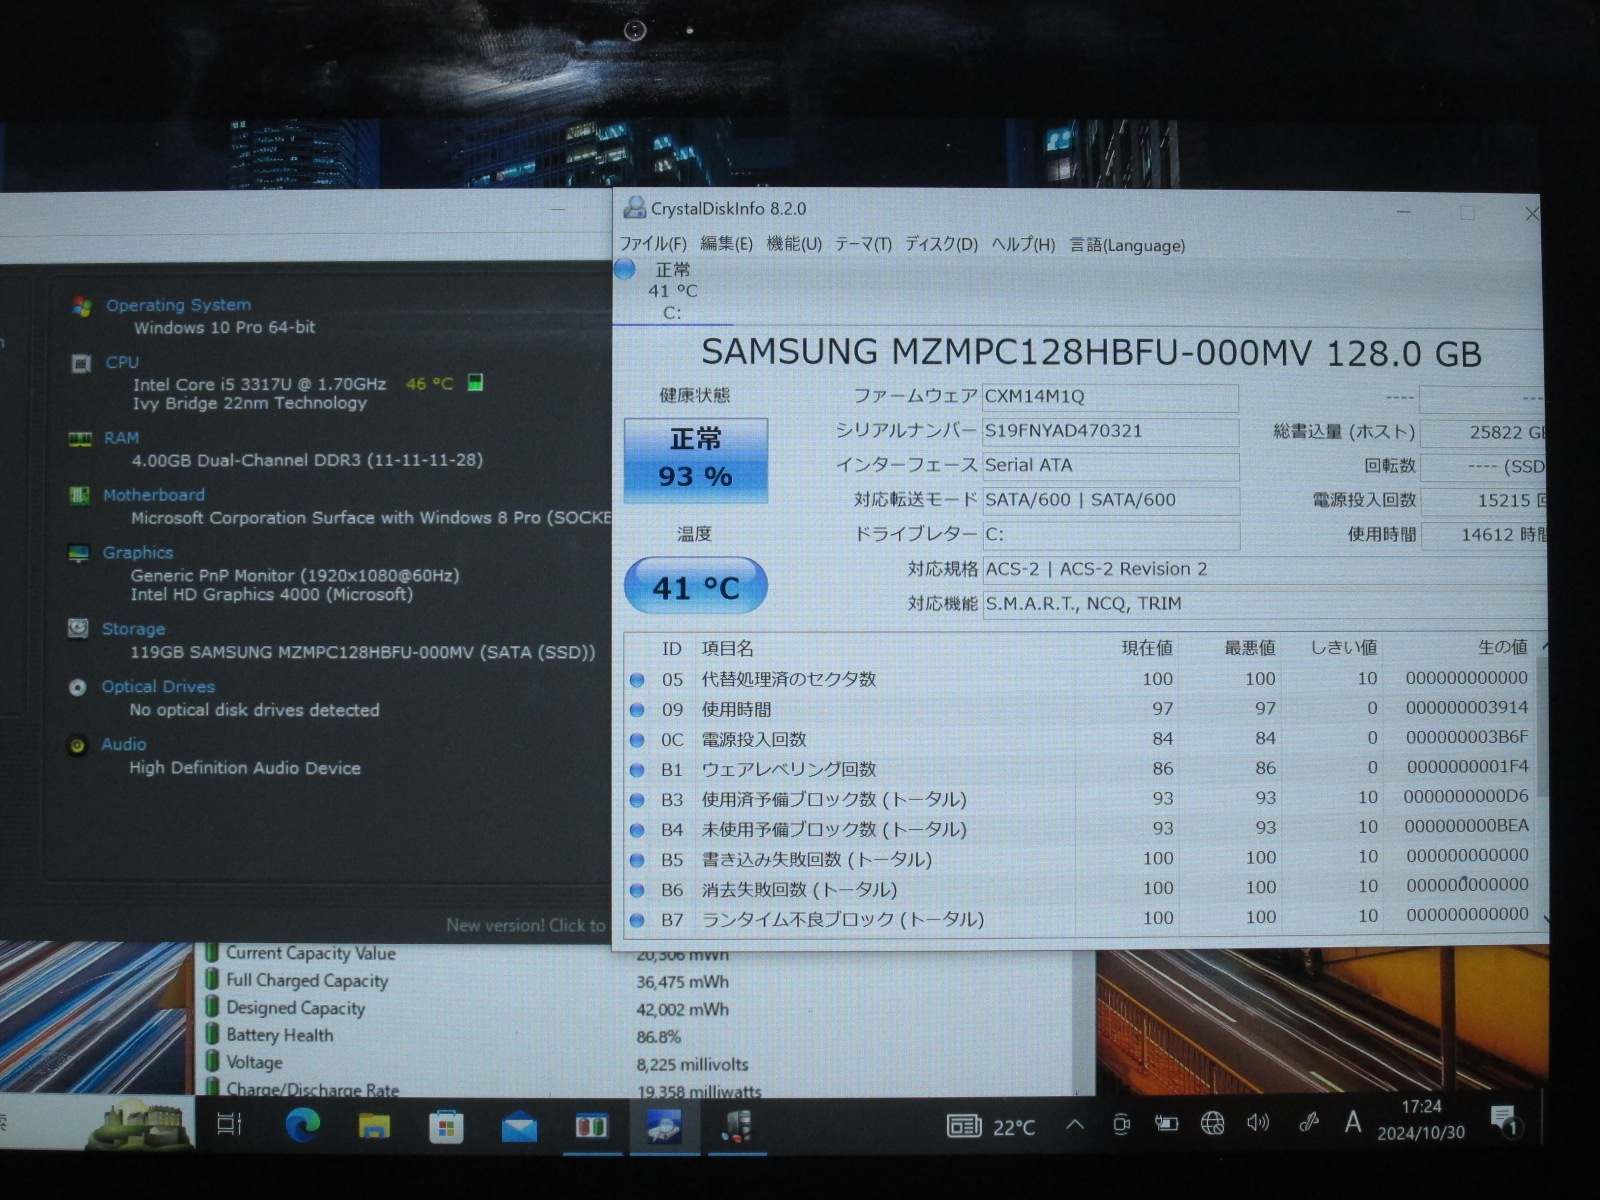Select SMART row 05 代替処理済のセクタ数

click(x=1080, y=679)
